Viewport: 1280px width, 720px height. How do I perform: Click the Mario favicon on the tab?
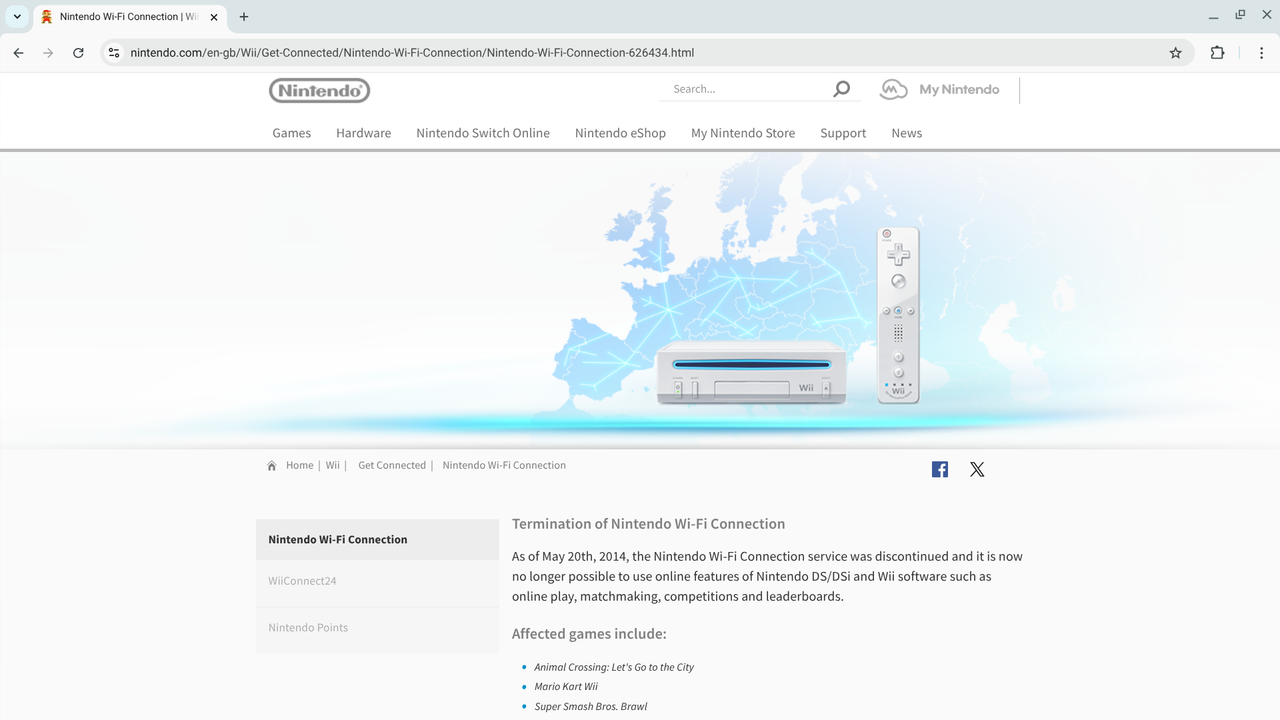[x=47, y=17]
